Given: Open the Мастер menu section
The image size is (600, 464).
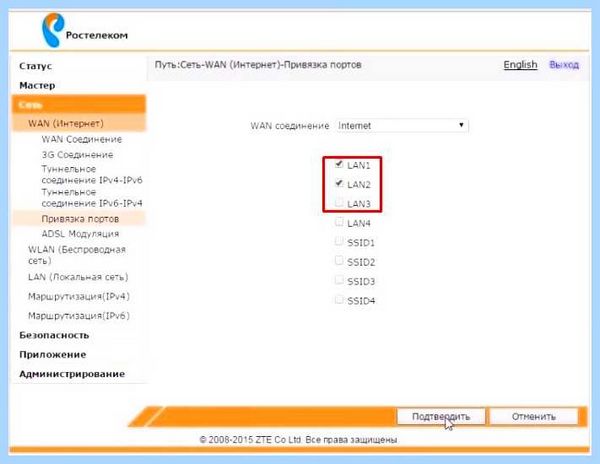Looking at the screenshot, I should click(37, 85).
